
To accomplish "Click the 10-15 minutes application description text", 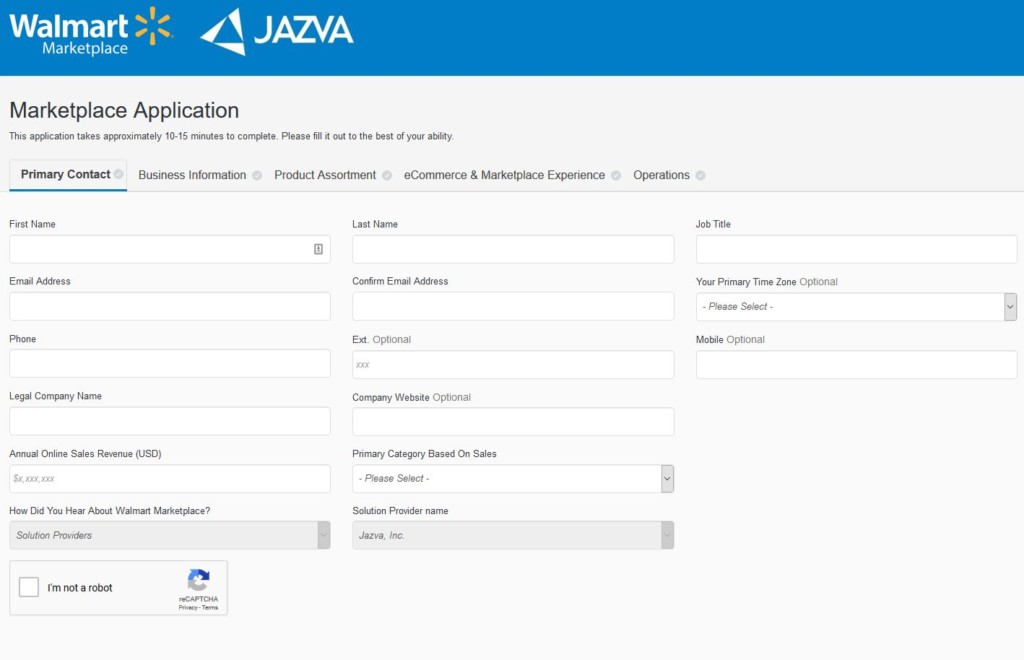I will [231, 136].
